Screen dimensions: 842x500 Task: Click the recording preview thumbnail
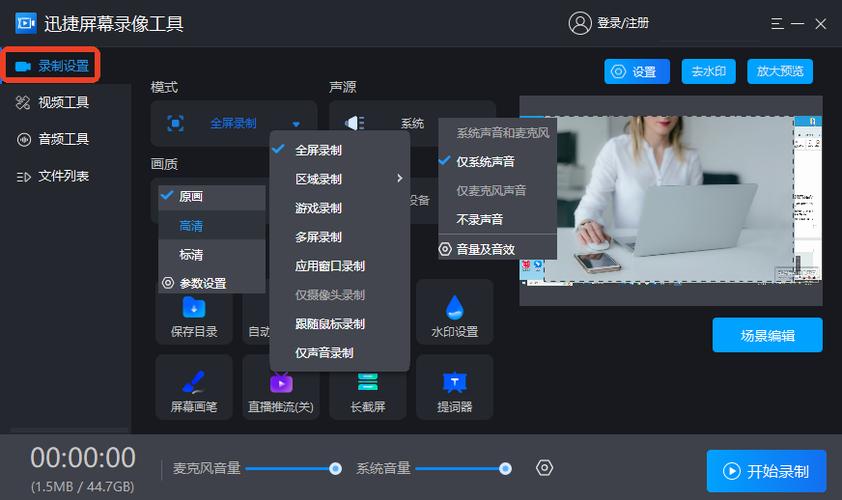pos(671,200)
